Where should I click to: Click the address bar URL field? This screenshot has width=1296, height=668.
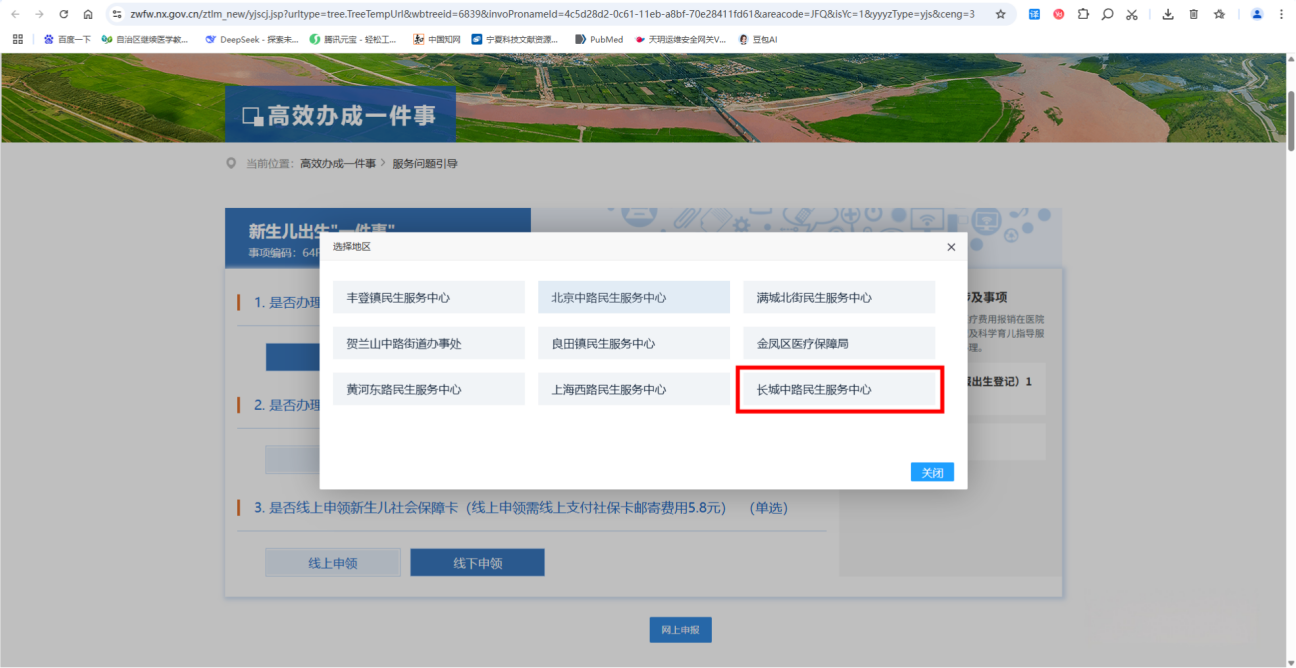(x=550, y=14)
